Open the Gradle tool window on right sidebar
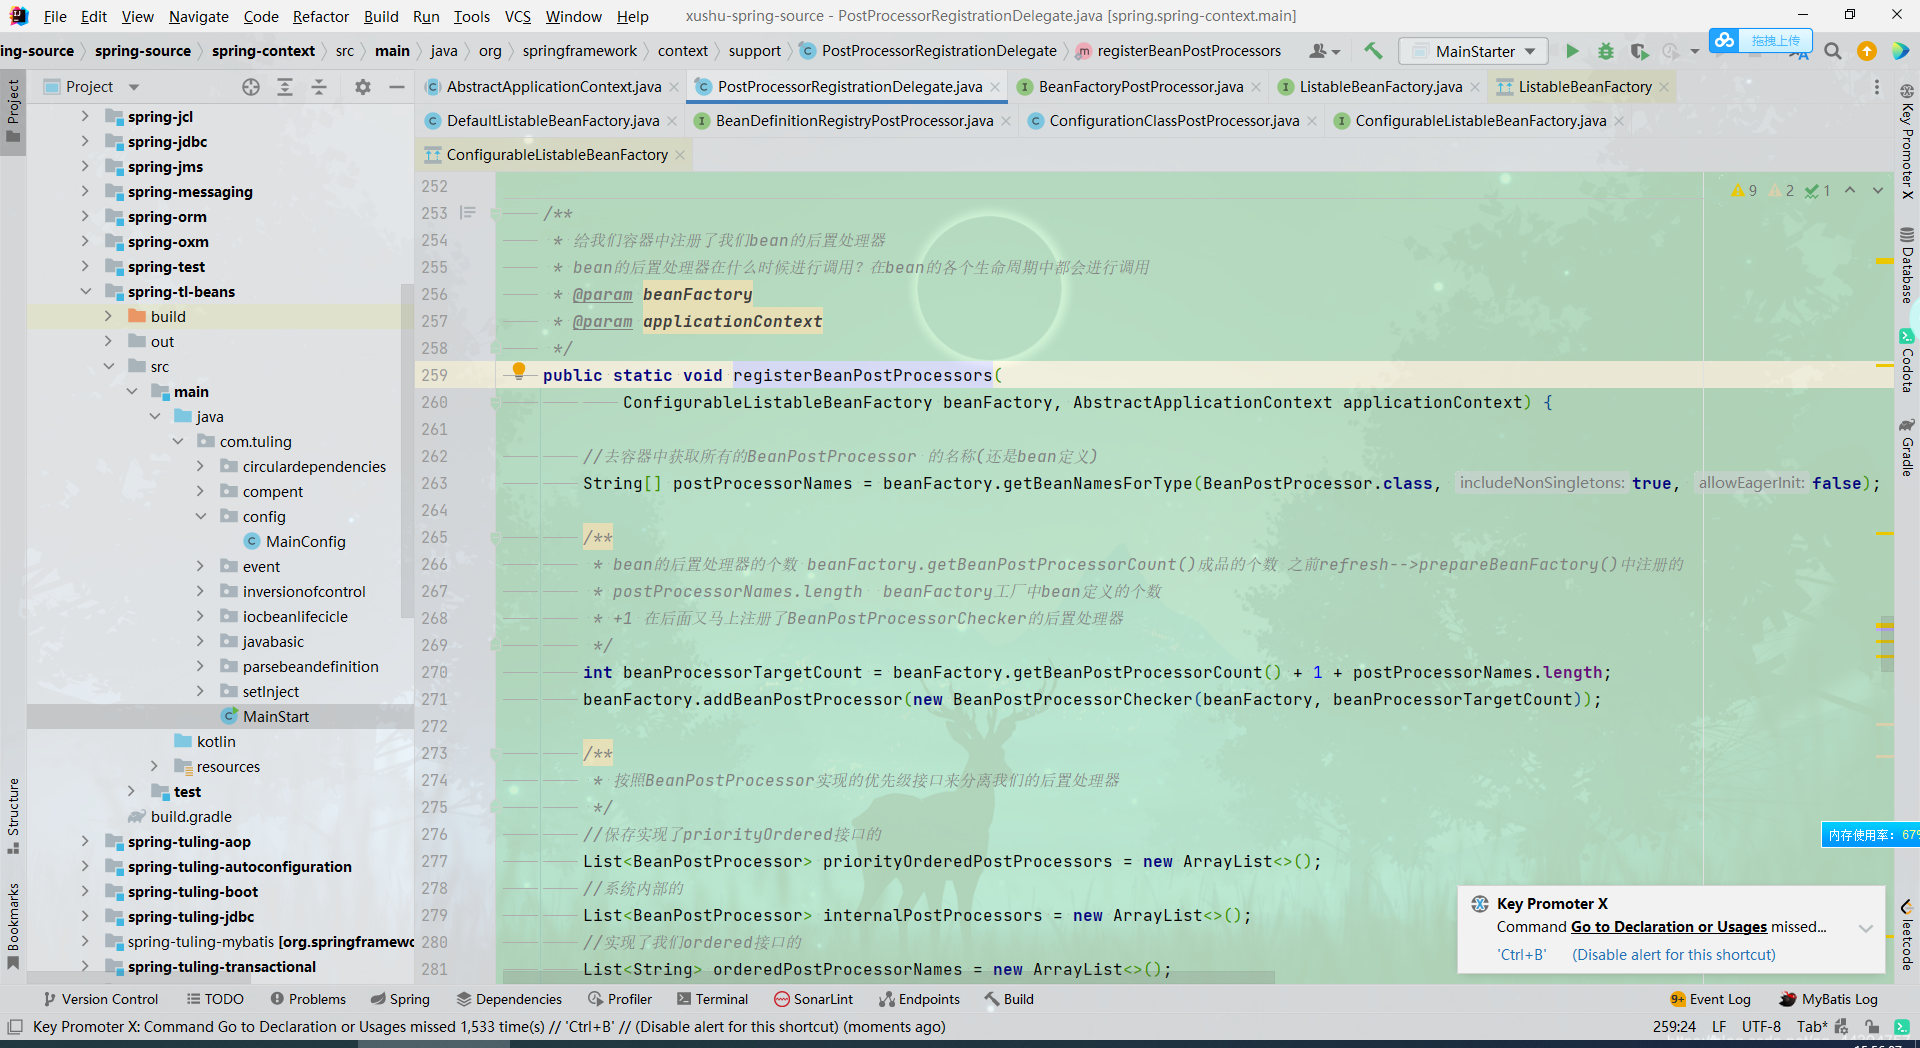 tap(1907, 446)
